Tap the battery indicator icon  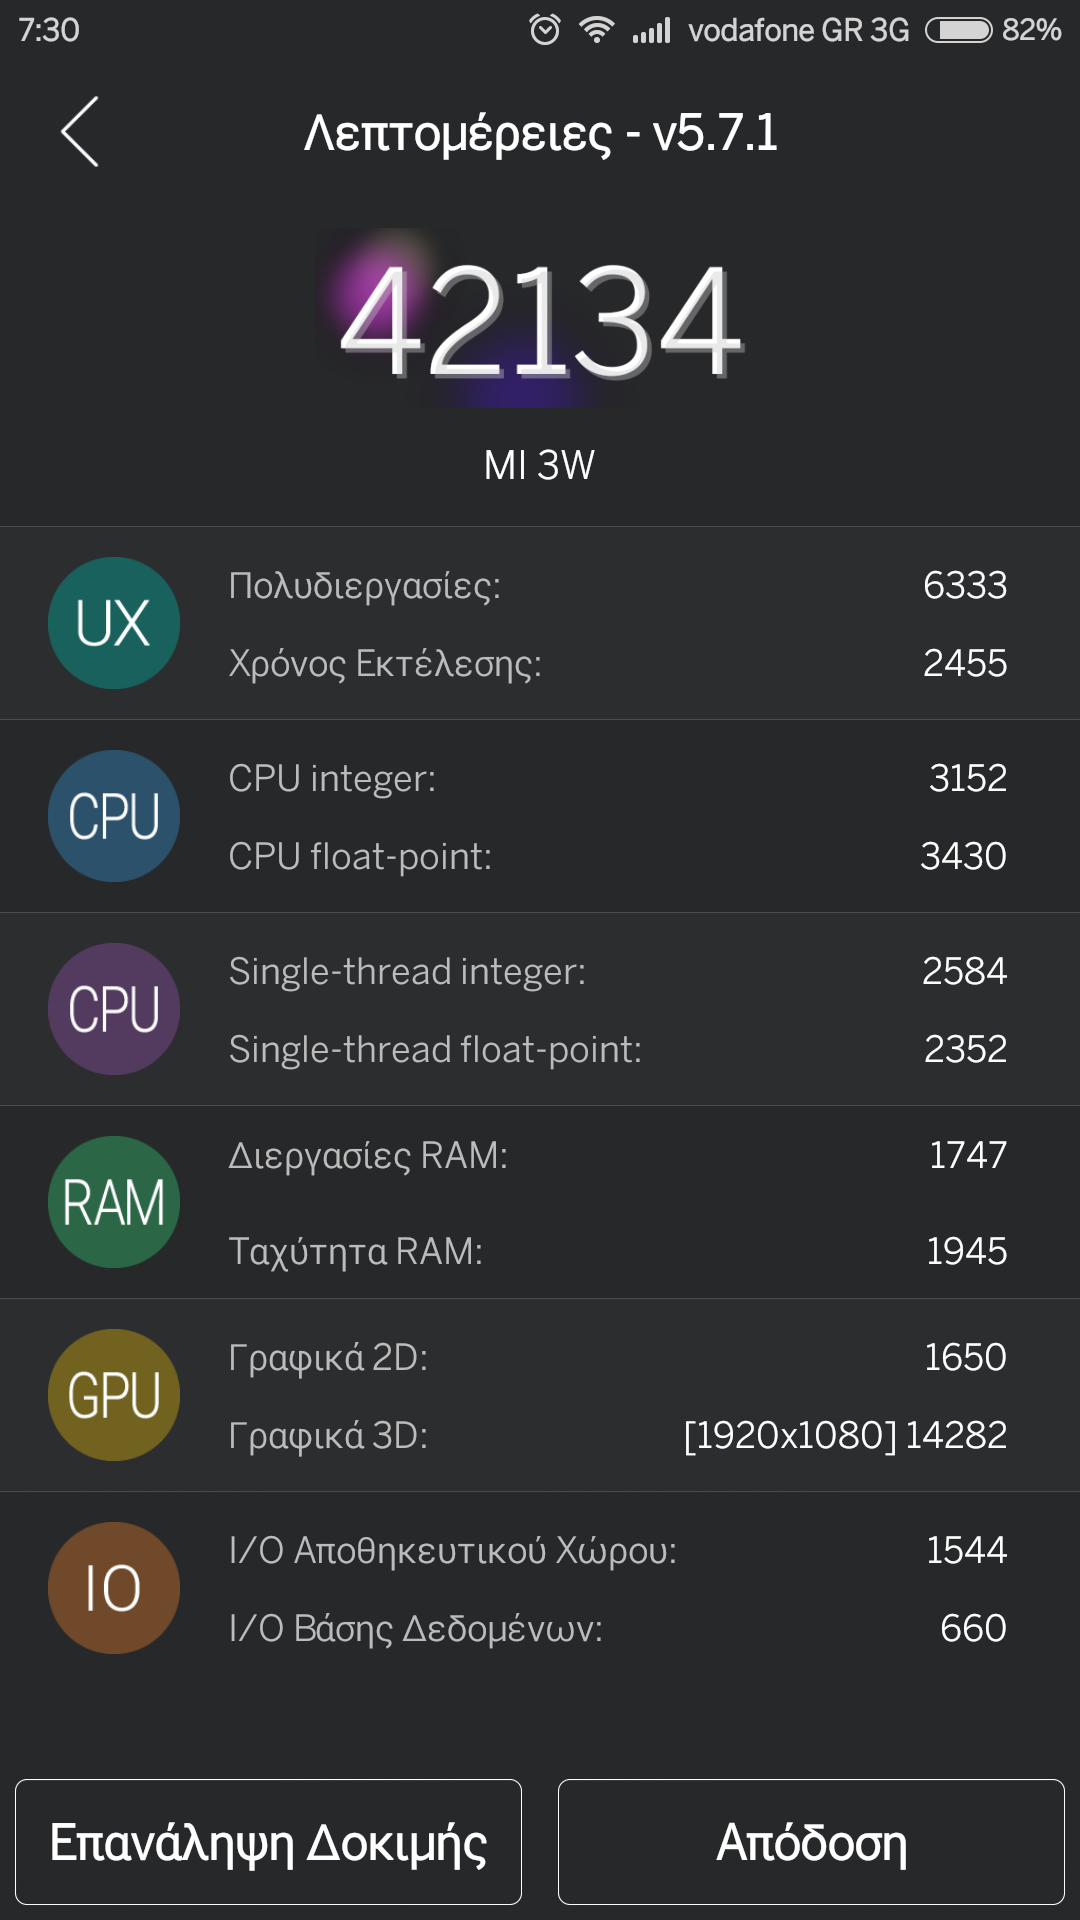pos(958,30)
